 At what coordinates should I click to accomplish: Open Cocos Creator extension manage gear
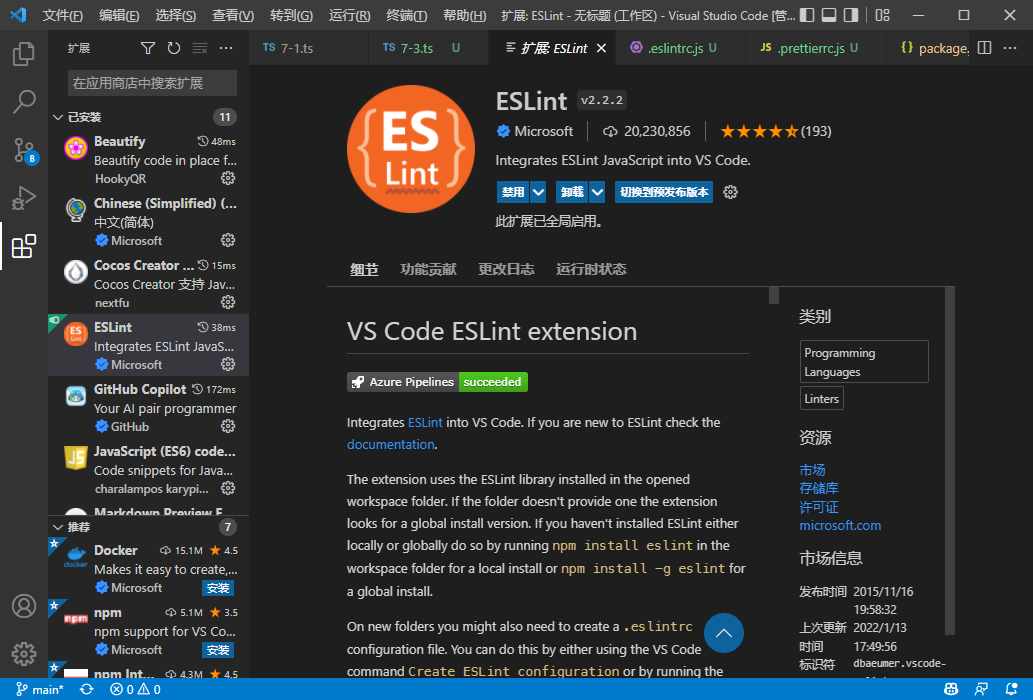[x=228, y=302]
